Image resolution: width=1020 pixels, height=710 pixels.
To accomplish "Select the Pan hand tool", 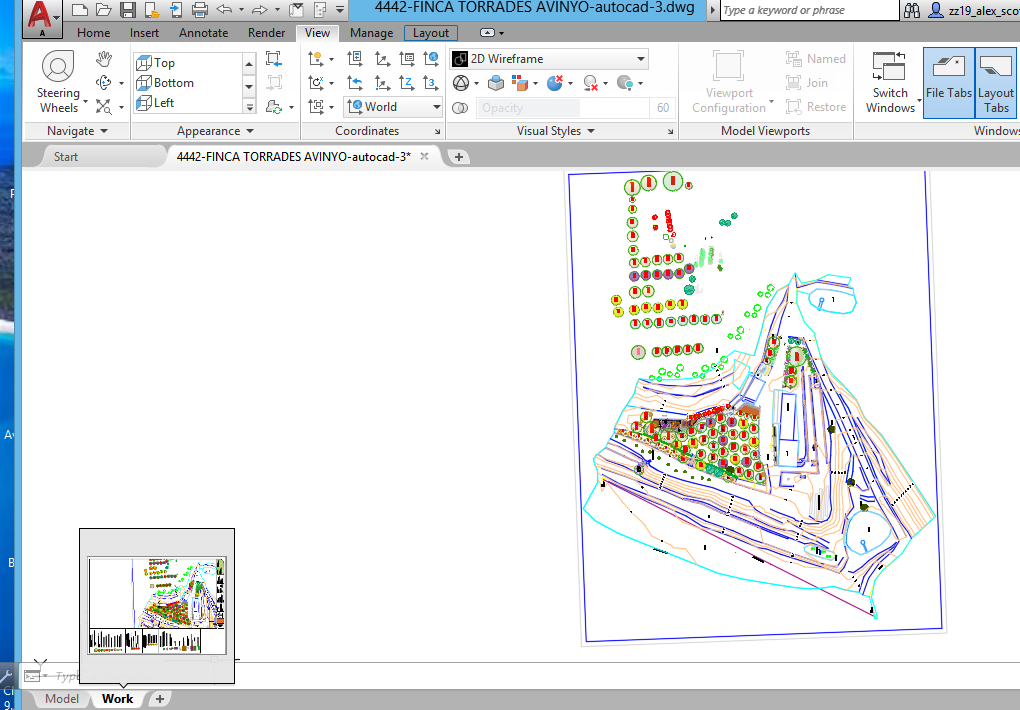I will [104, 61].
